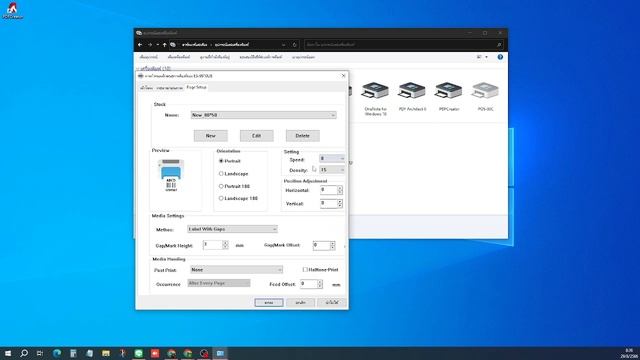Click Add a device in the explorer toolbar
640x360 pixels.
149,57
